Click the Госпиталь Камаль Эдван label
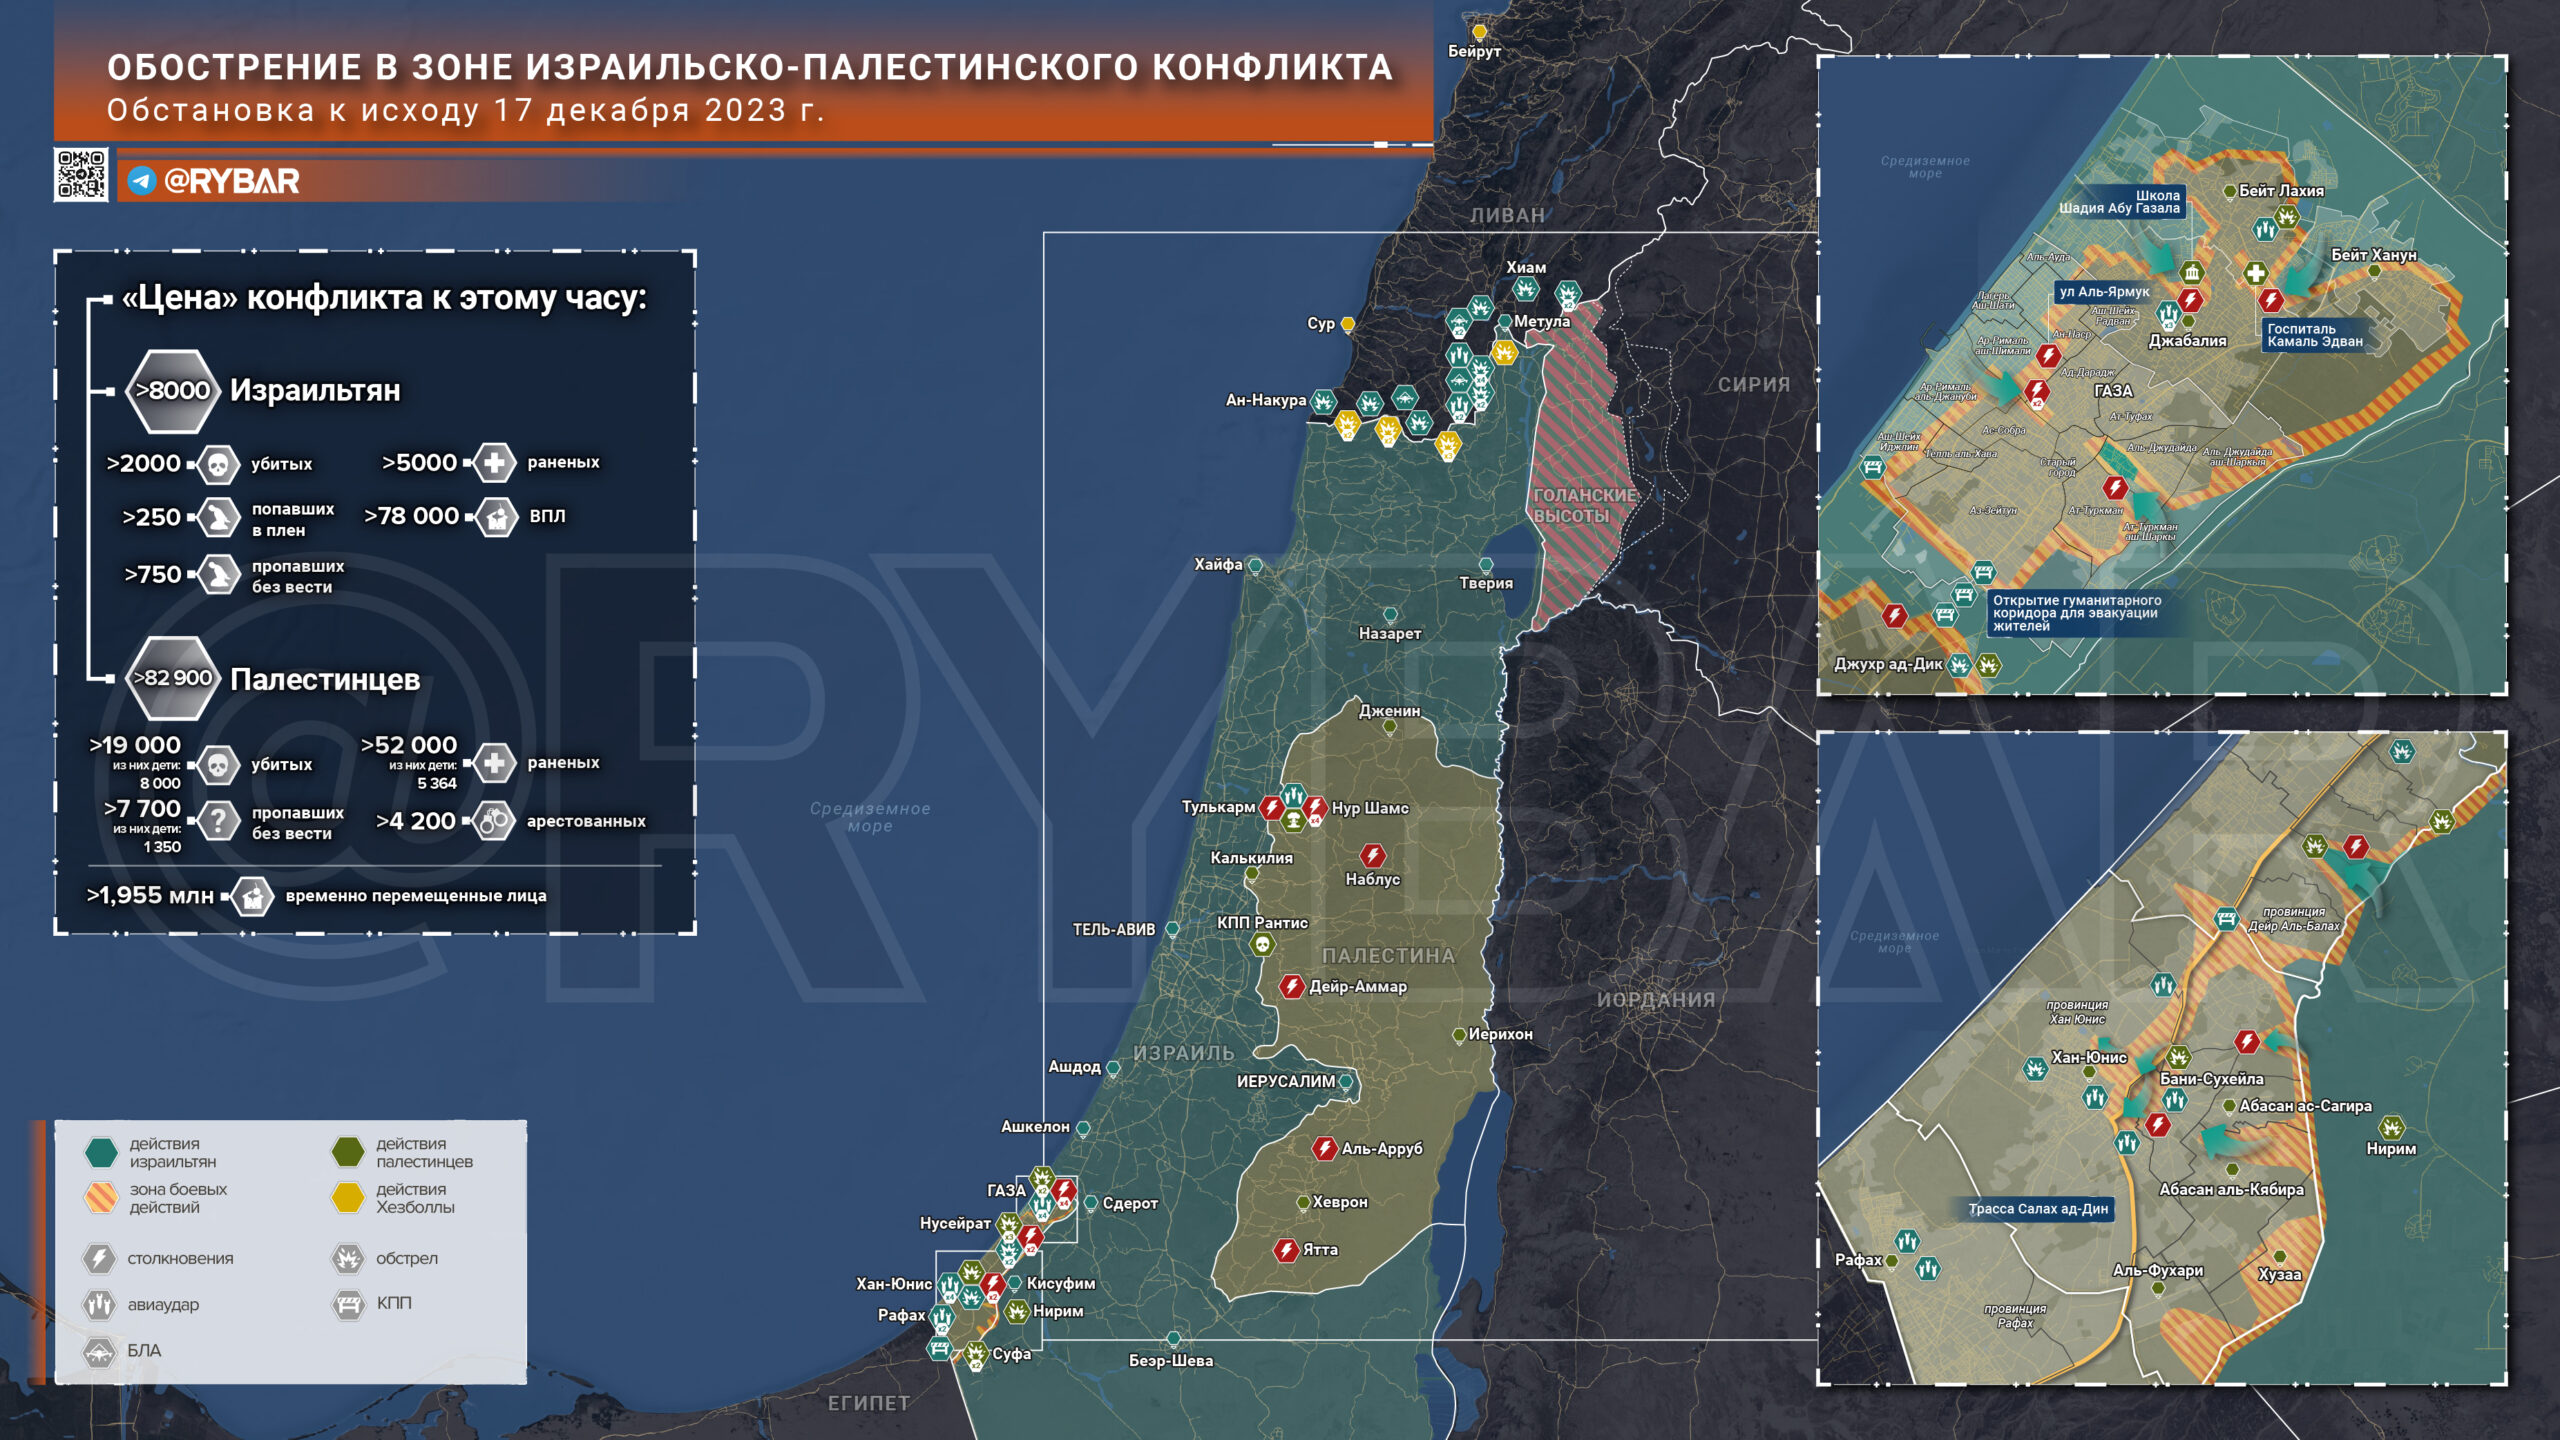The image size is (2560, 1440). (x=2314, y=335)
